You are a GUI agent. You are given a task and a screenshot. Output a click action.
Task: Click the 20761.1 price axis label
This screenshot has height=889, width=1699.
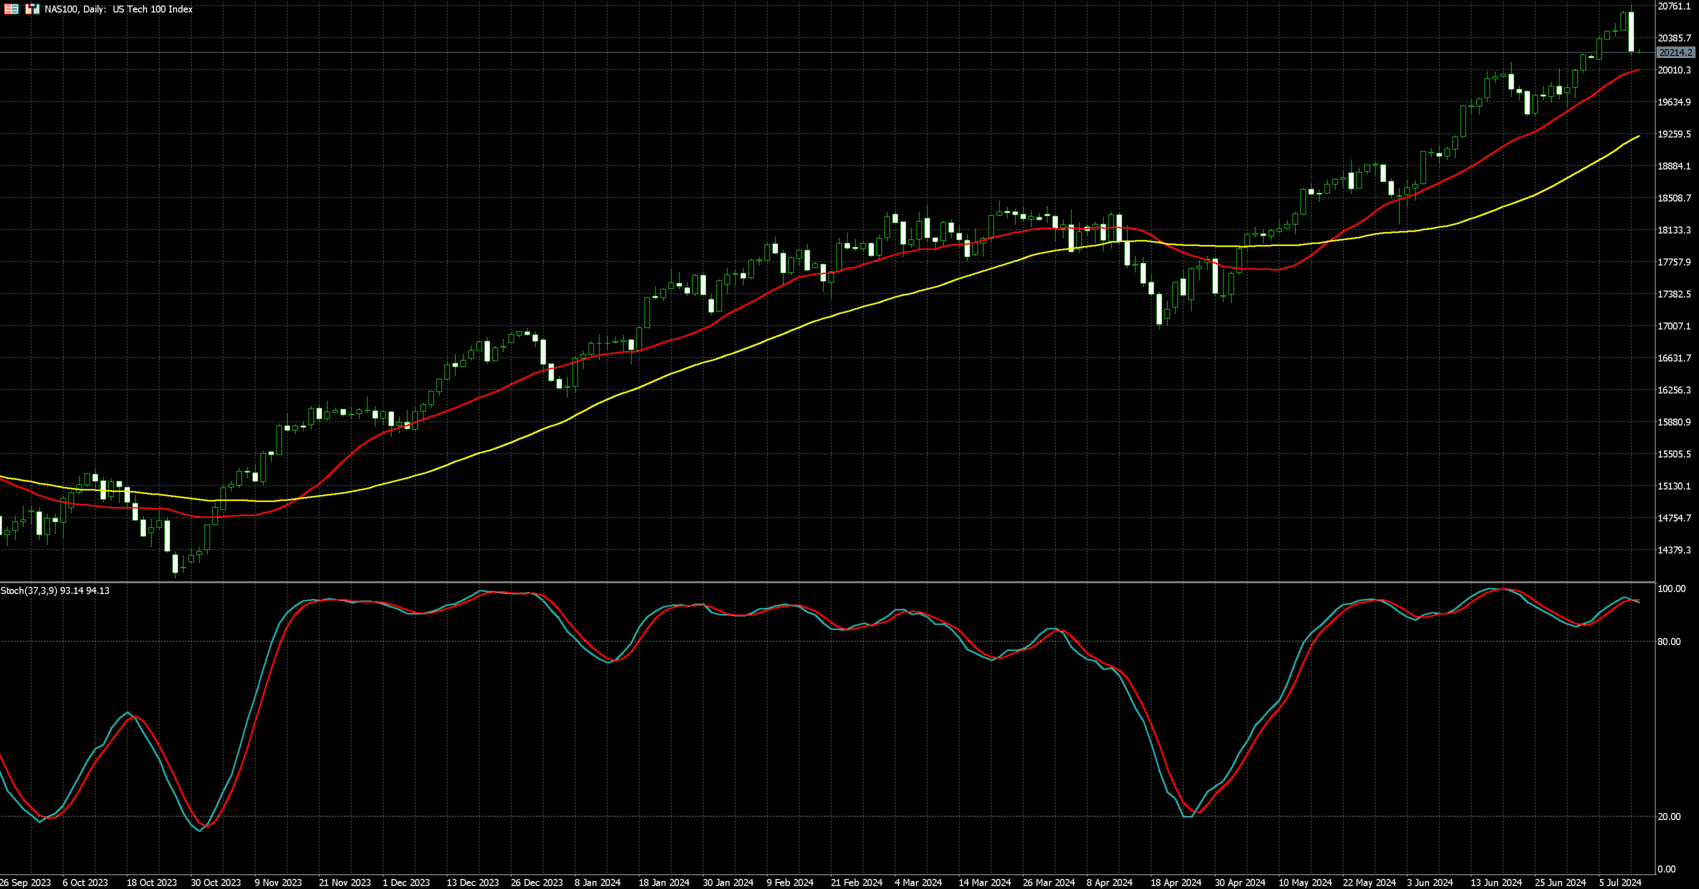(x=1674, y=7)
